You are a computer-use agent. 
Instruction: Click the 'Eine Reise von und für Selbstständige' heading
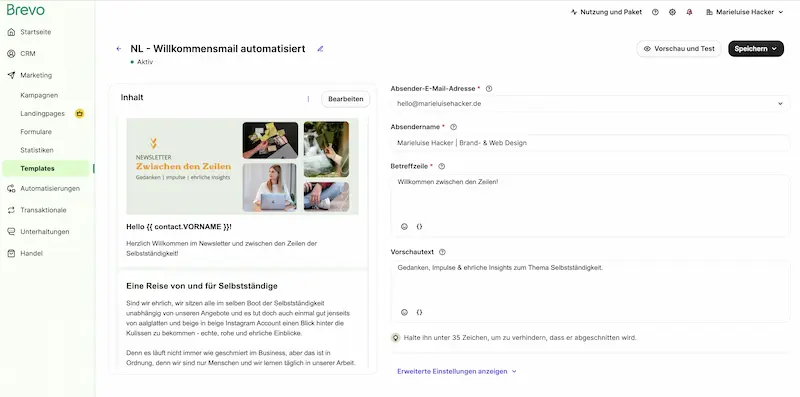point(202,286)
